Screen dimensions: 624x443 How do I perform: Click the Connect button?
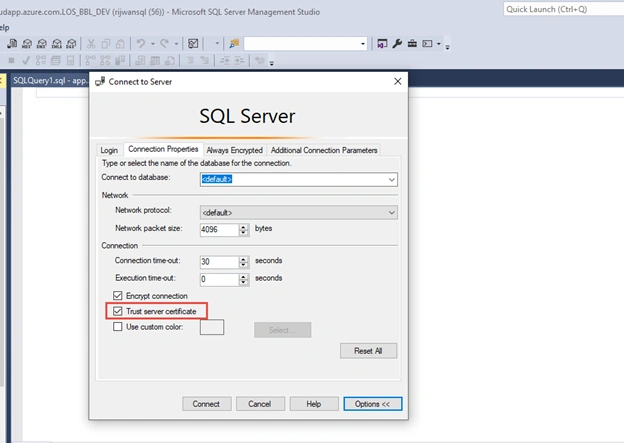[x=206, y=404]
